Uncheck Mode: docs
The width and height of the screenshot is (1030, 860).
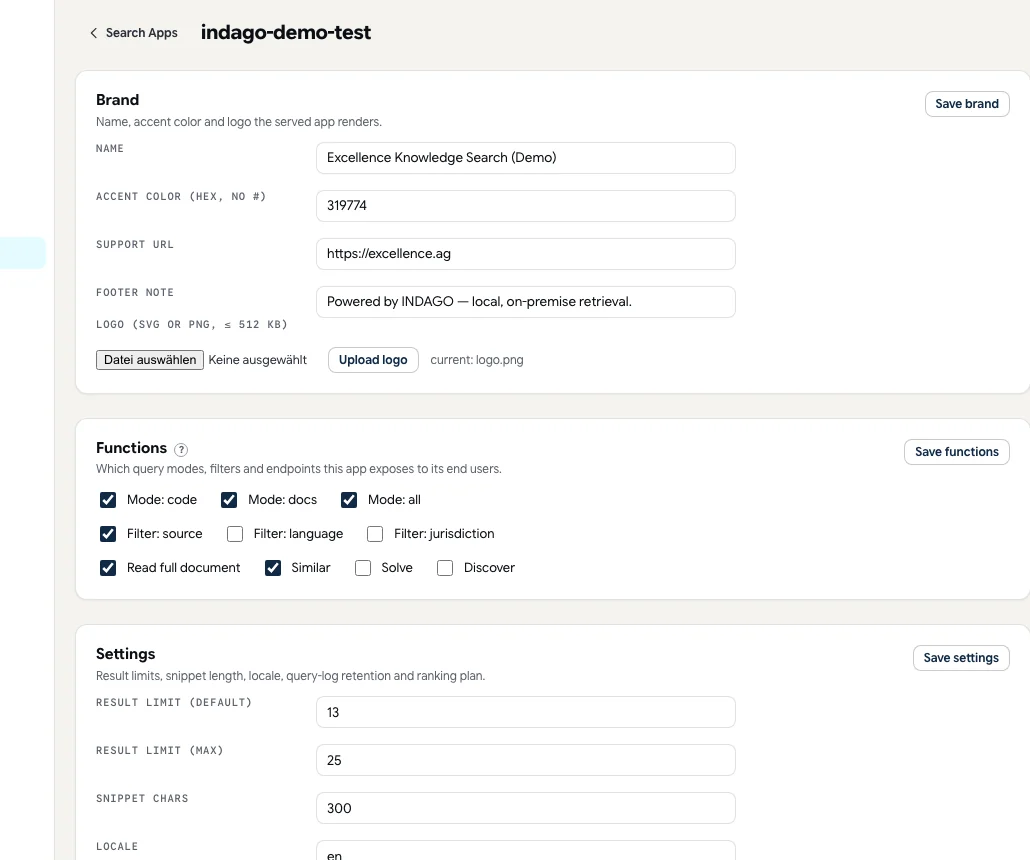pos(229,500)
